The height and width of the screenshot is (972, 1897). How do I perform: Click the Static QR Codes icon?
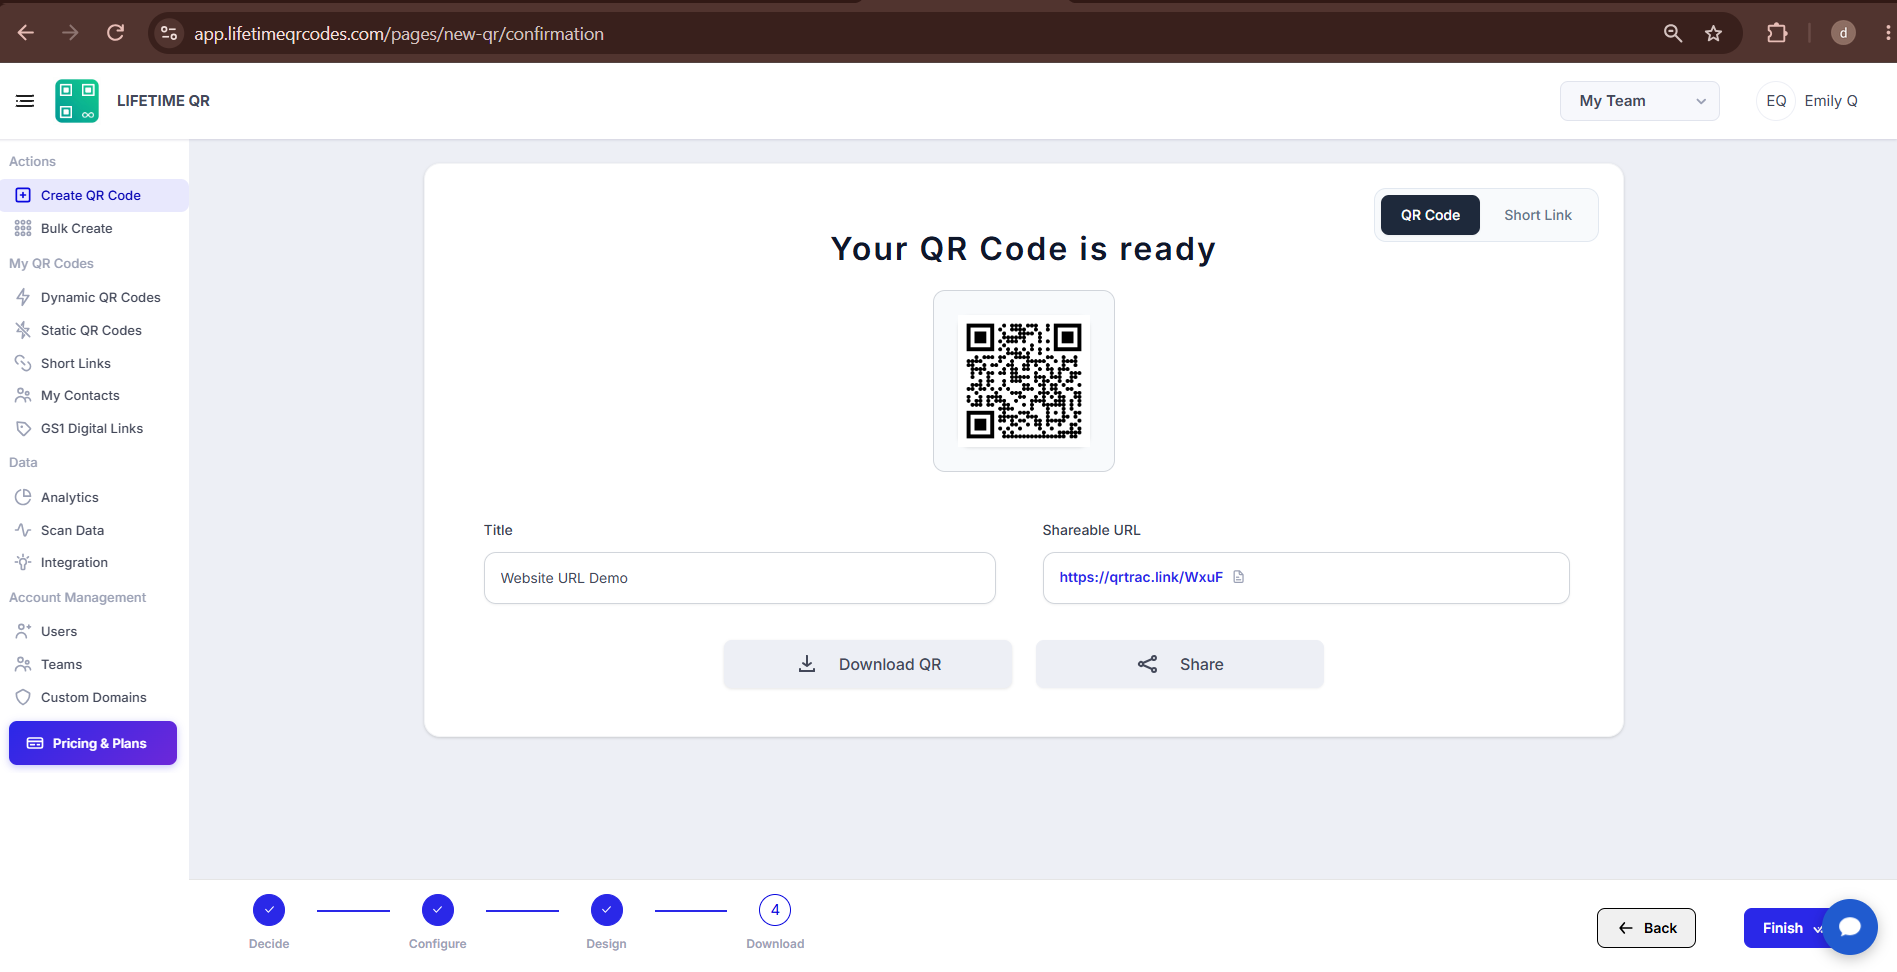click(x=23, y=330)
